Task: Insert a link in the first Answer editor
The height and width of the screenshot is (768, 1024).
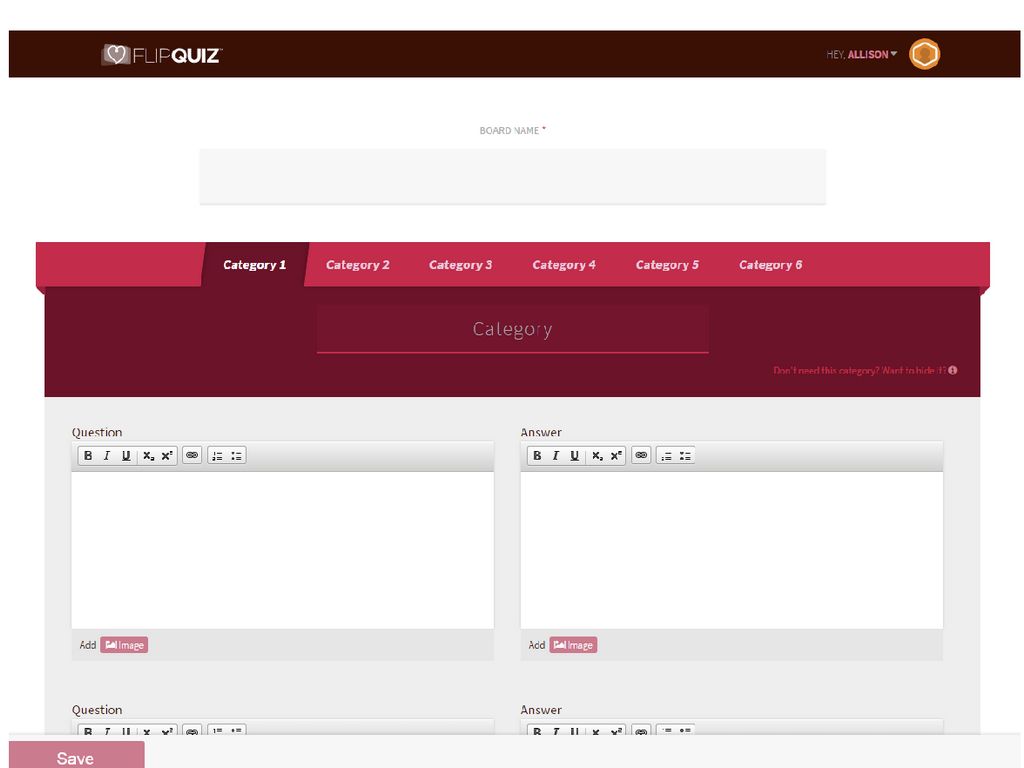Action: point(641,456)
